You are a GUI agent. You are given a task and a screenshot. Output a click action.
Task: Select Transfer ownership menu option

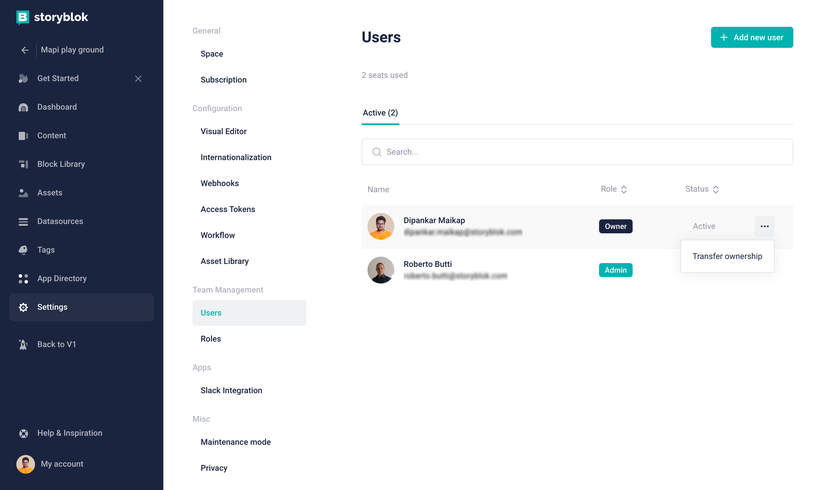point(727,256)
